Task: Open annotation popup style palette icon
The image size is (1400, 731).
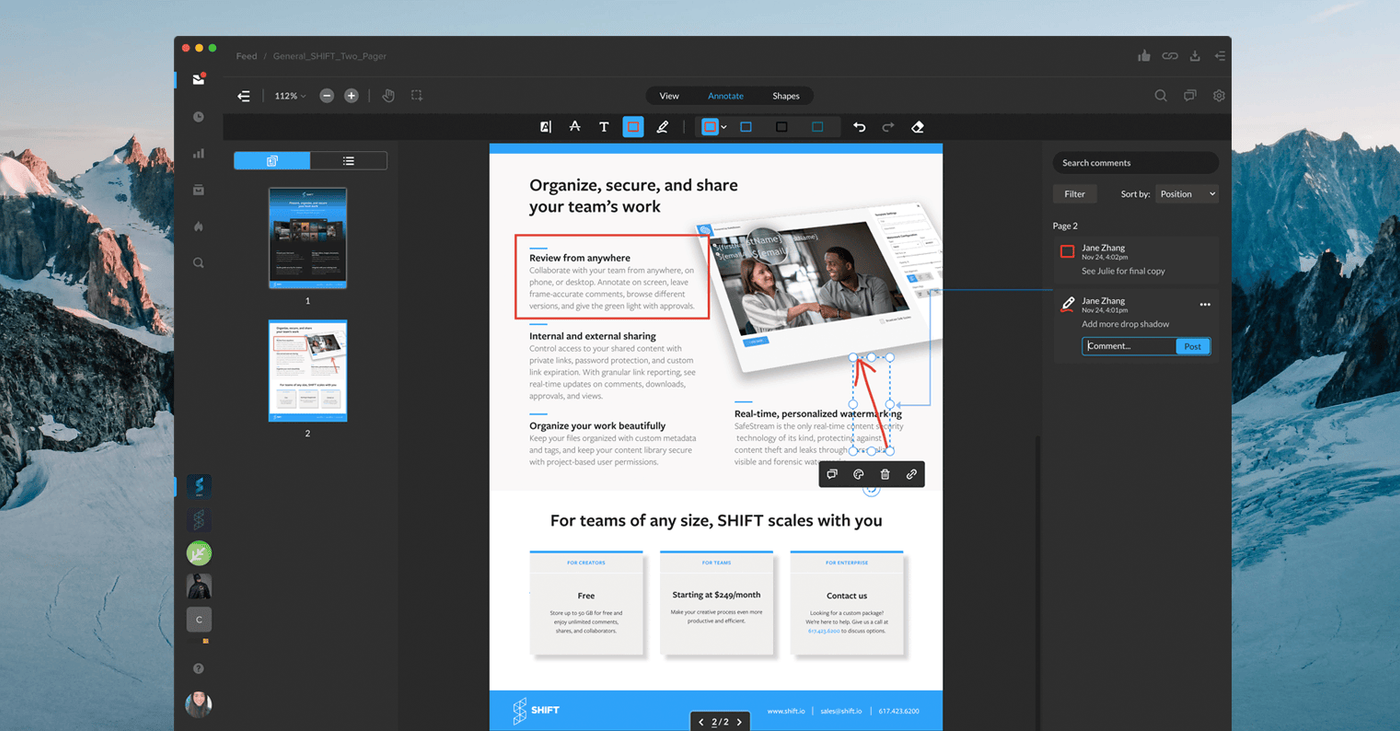Action: click(x=858, y=474)
